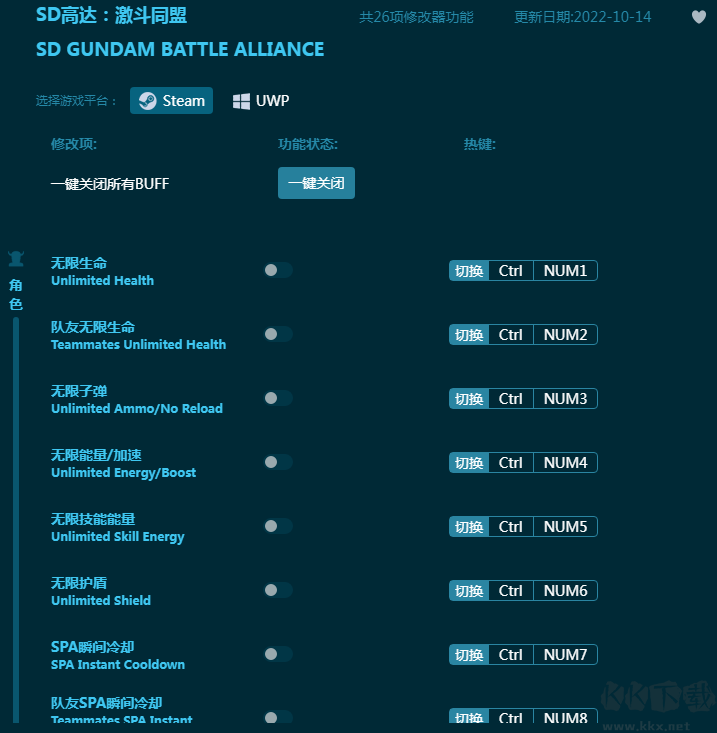
Task: Open Ctrl modifier for SPA Instant Cooldown
Action: [511, 655]
